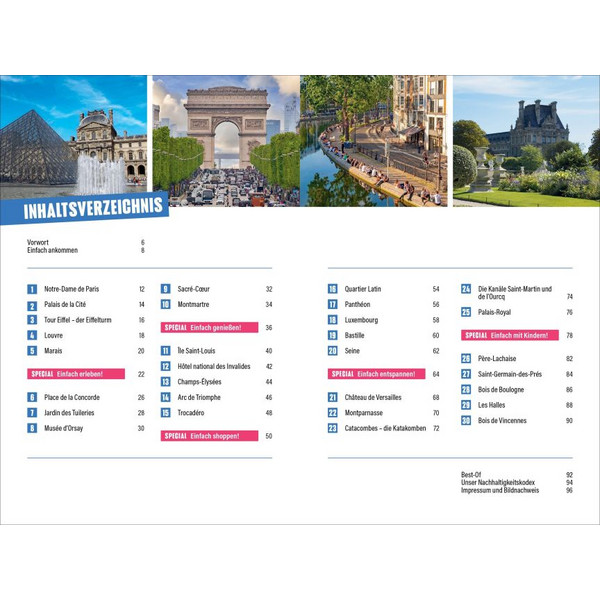The height and width of the screenshot is (600, 600).
Task: Click the number 21 badge beside Château de Versailles
Action: (333, 398)
